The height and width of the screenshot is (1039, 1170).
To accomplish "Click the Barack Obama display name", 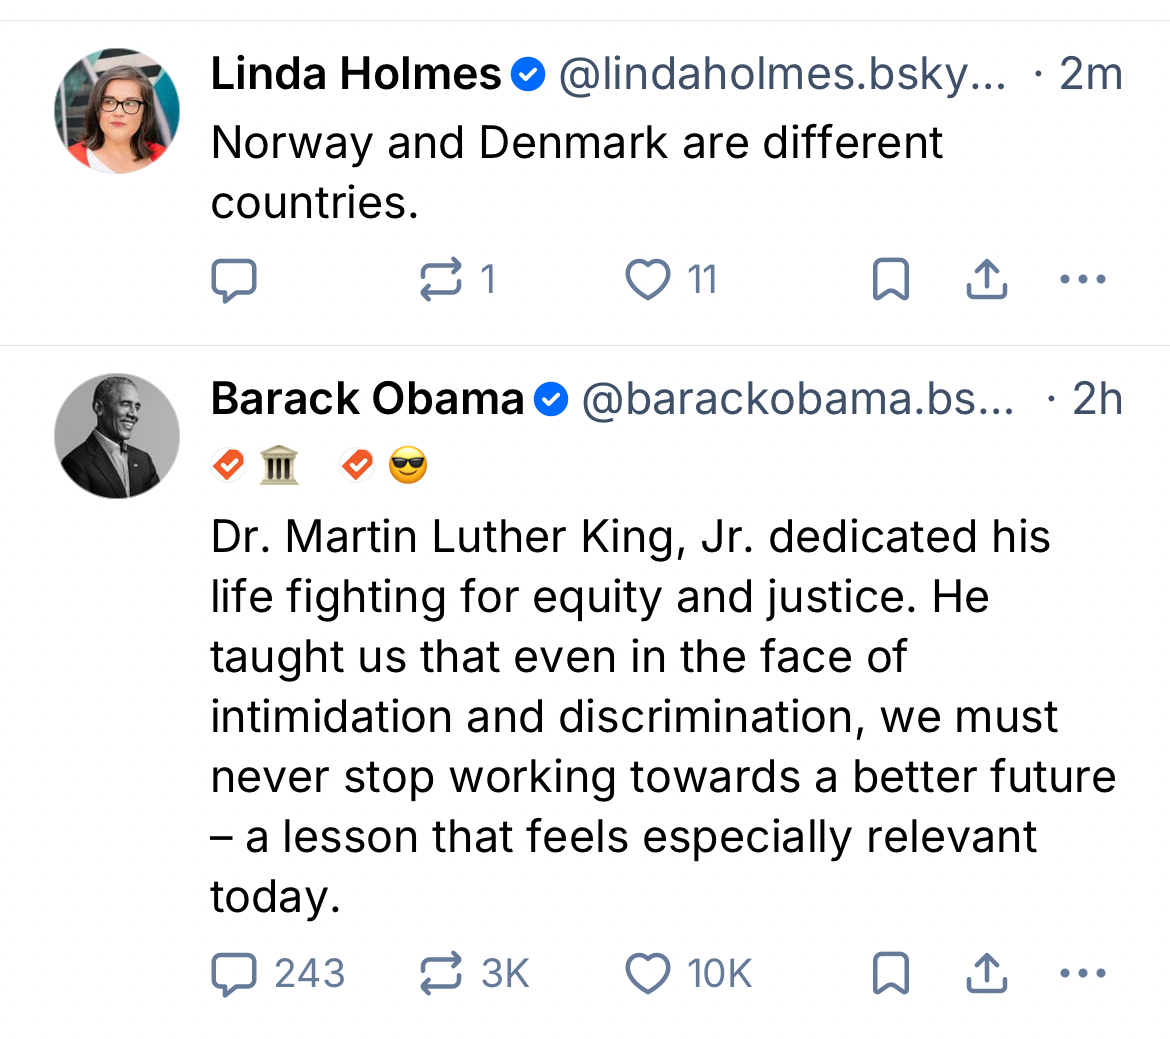I will coord(367,400).
